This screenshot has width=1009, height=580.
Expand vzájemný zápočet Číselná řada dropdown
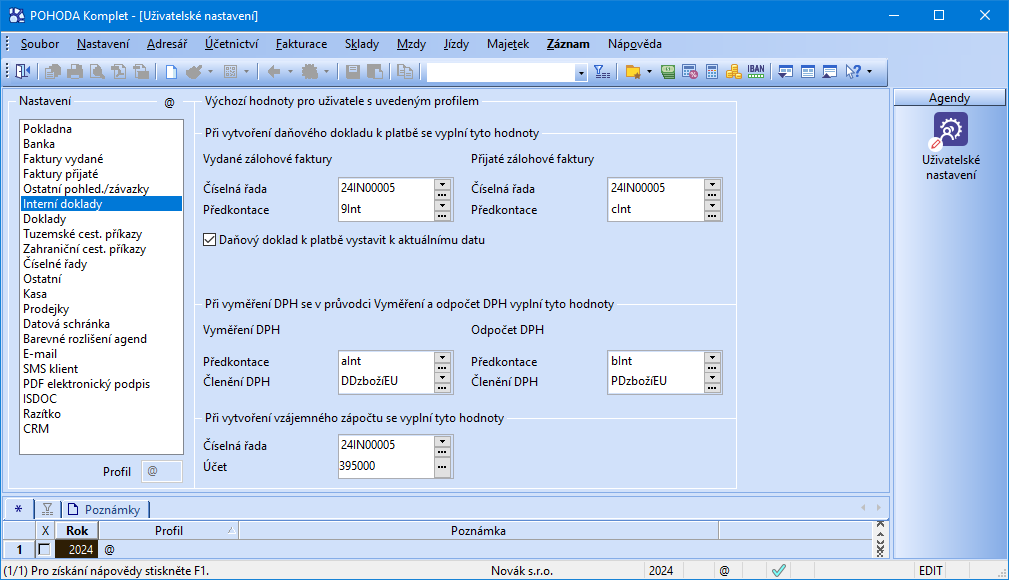pos(442,442)
